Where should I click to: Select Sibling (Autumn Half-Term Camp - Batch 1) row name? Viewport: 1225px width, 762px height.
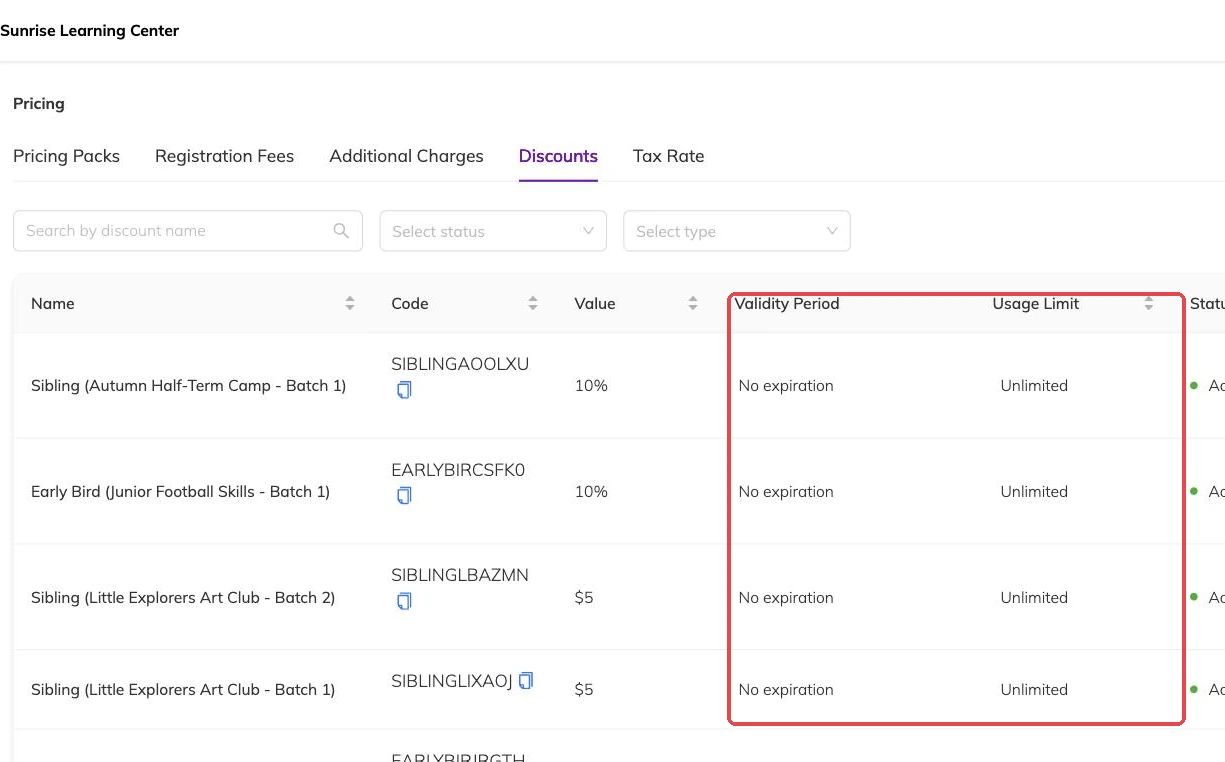[x=189, y=386]
